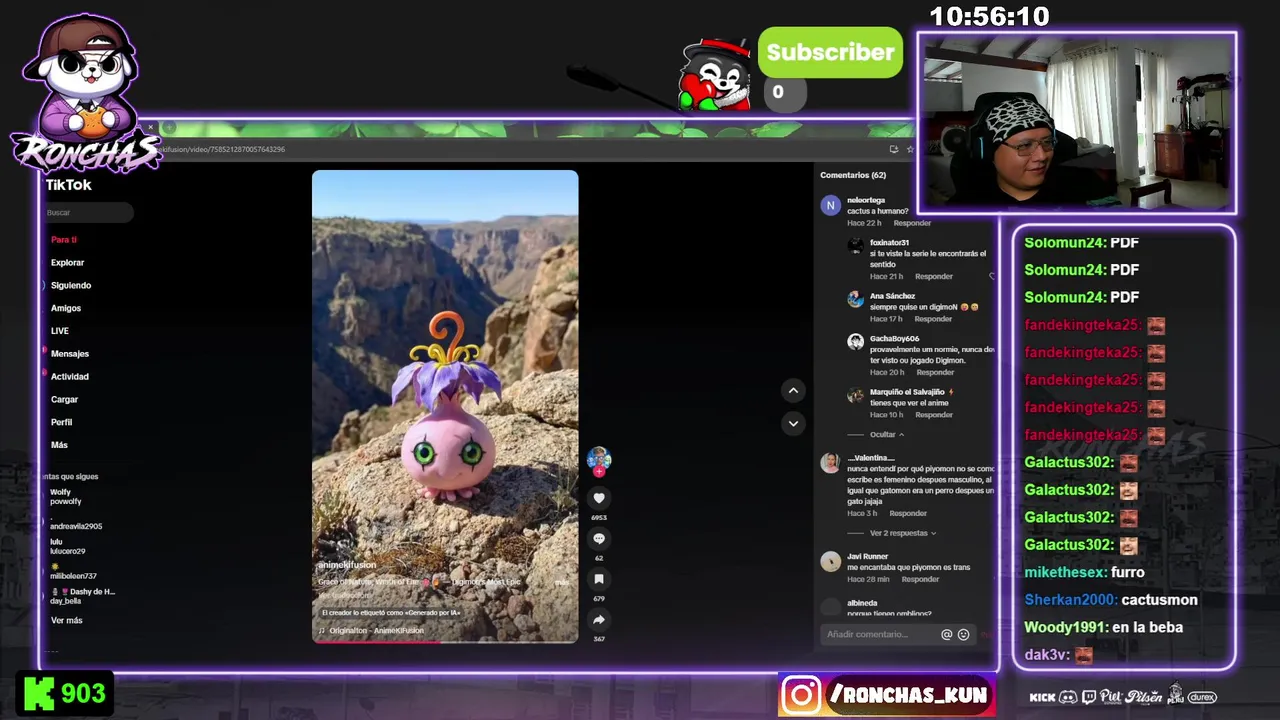Screen dimensions: 1280x720
Task: Insert a mention with the @ icon
Action: [x=946, y=634]
